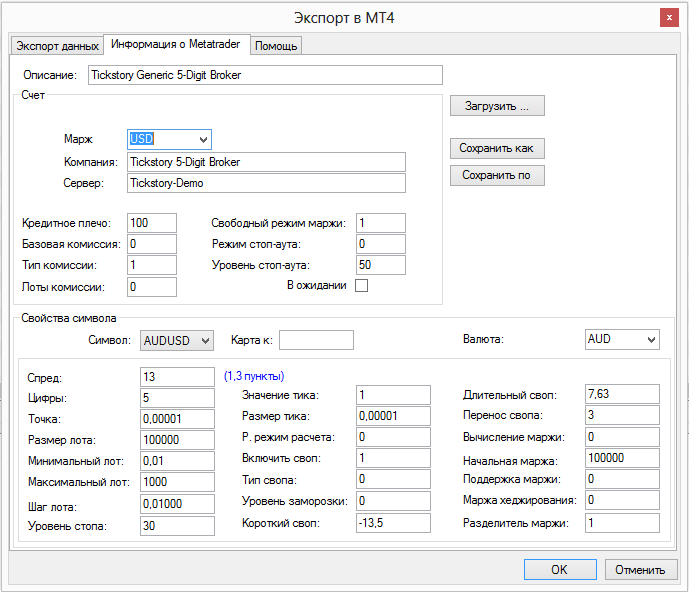Click the Отменить button

tap(640, 570)
